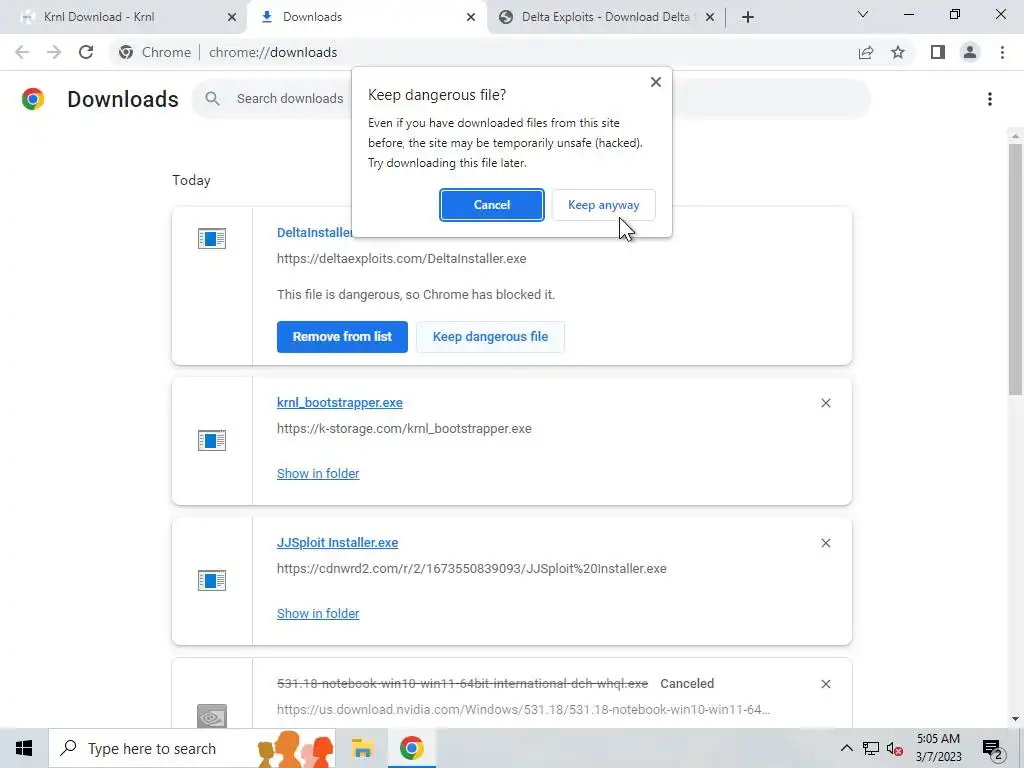1024x768 pixels.
Task: Reload the downloads page
Action: tap(86, 52)
